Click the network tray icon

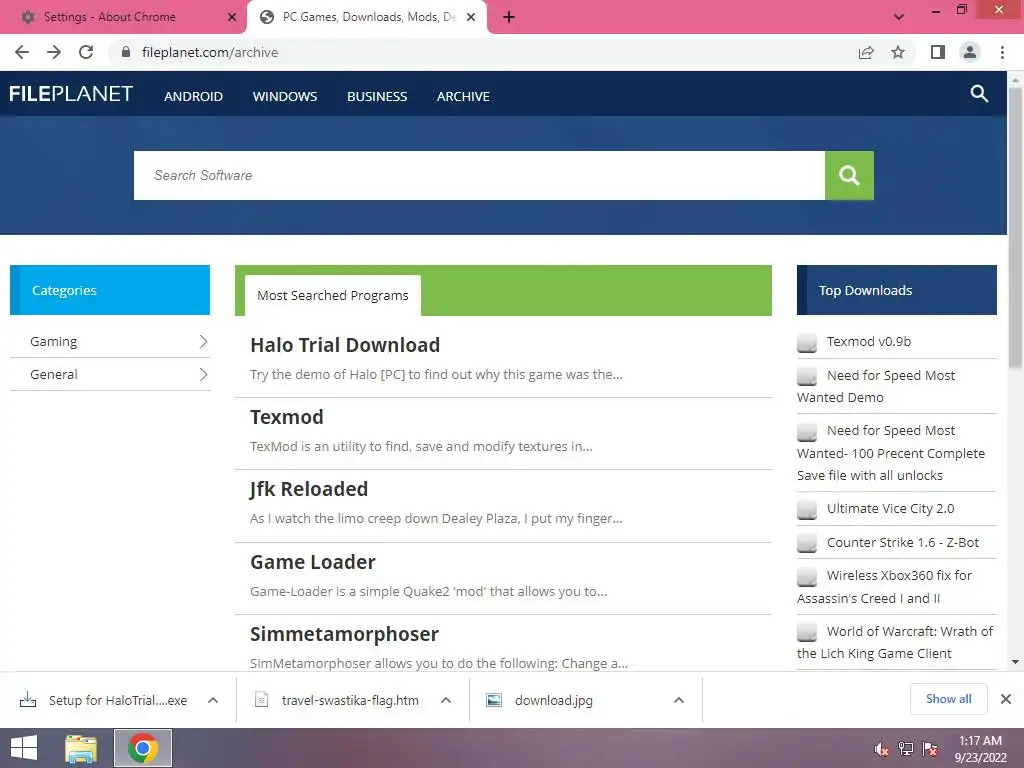tap(906, 749)
